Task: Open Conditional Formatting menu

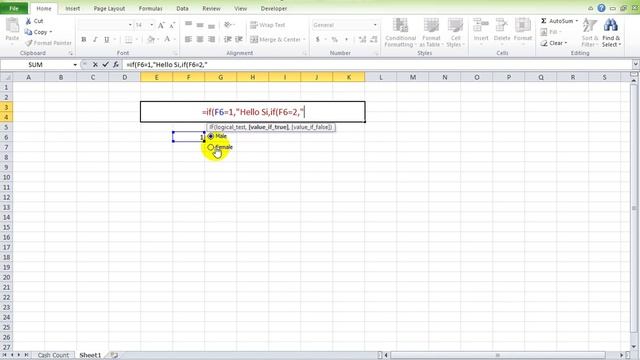Action: pos(400,33)
